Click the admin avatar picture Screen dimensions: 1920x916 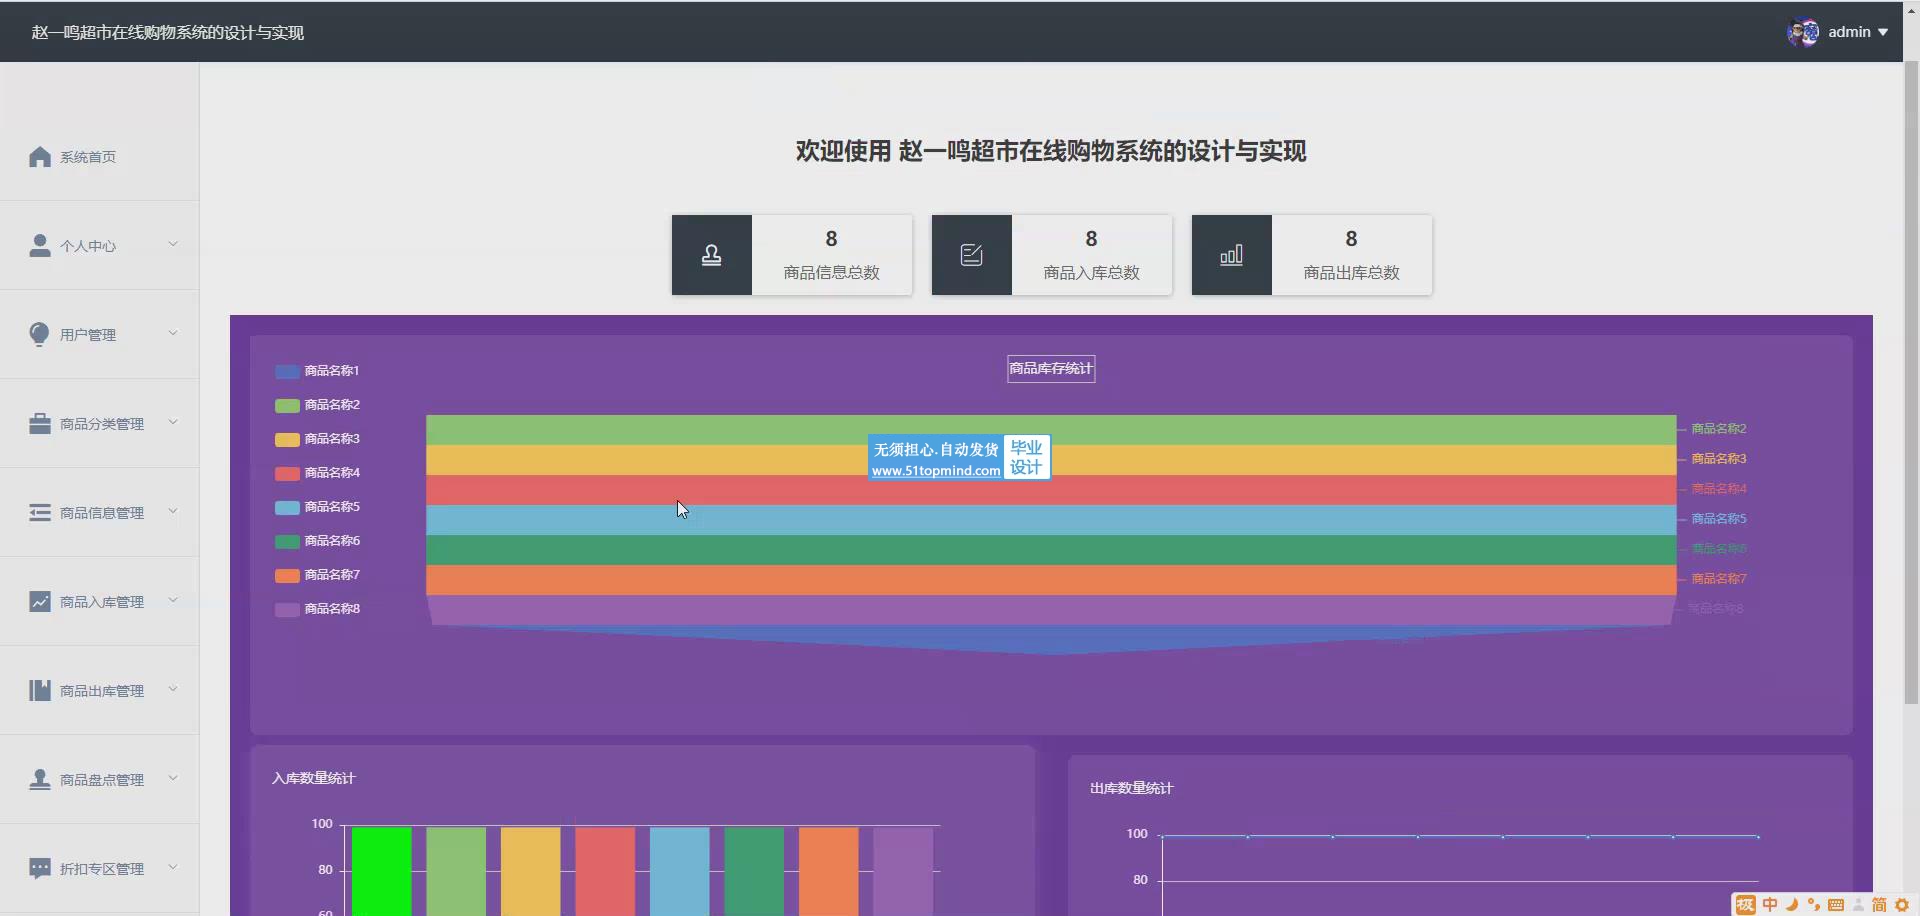[x=1803, y=32]
